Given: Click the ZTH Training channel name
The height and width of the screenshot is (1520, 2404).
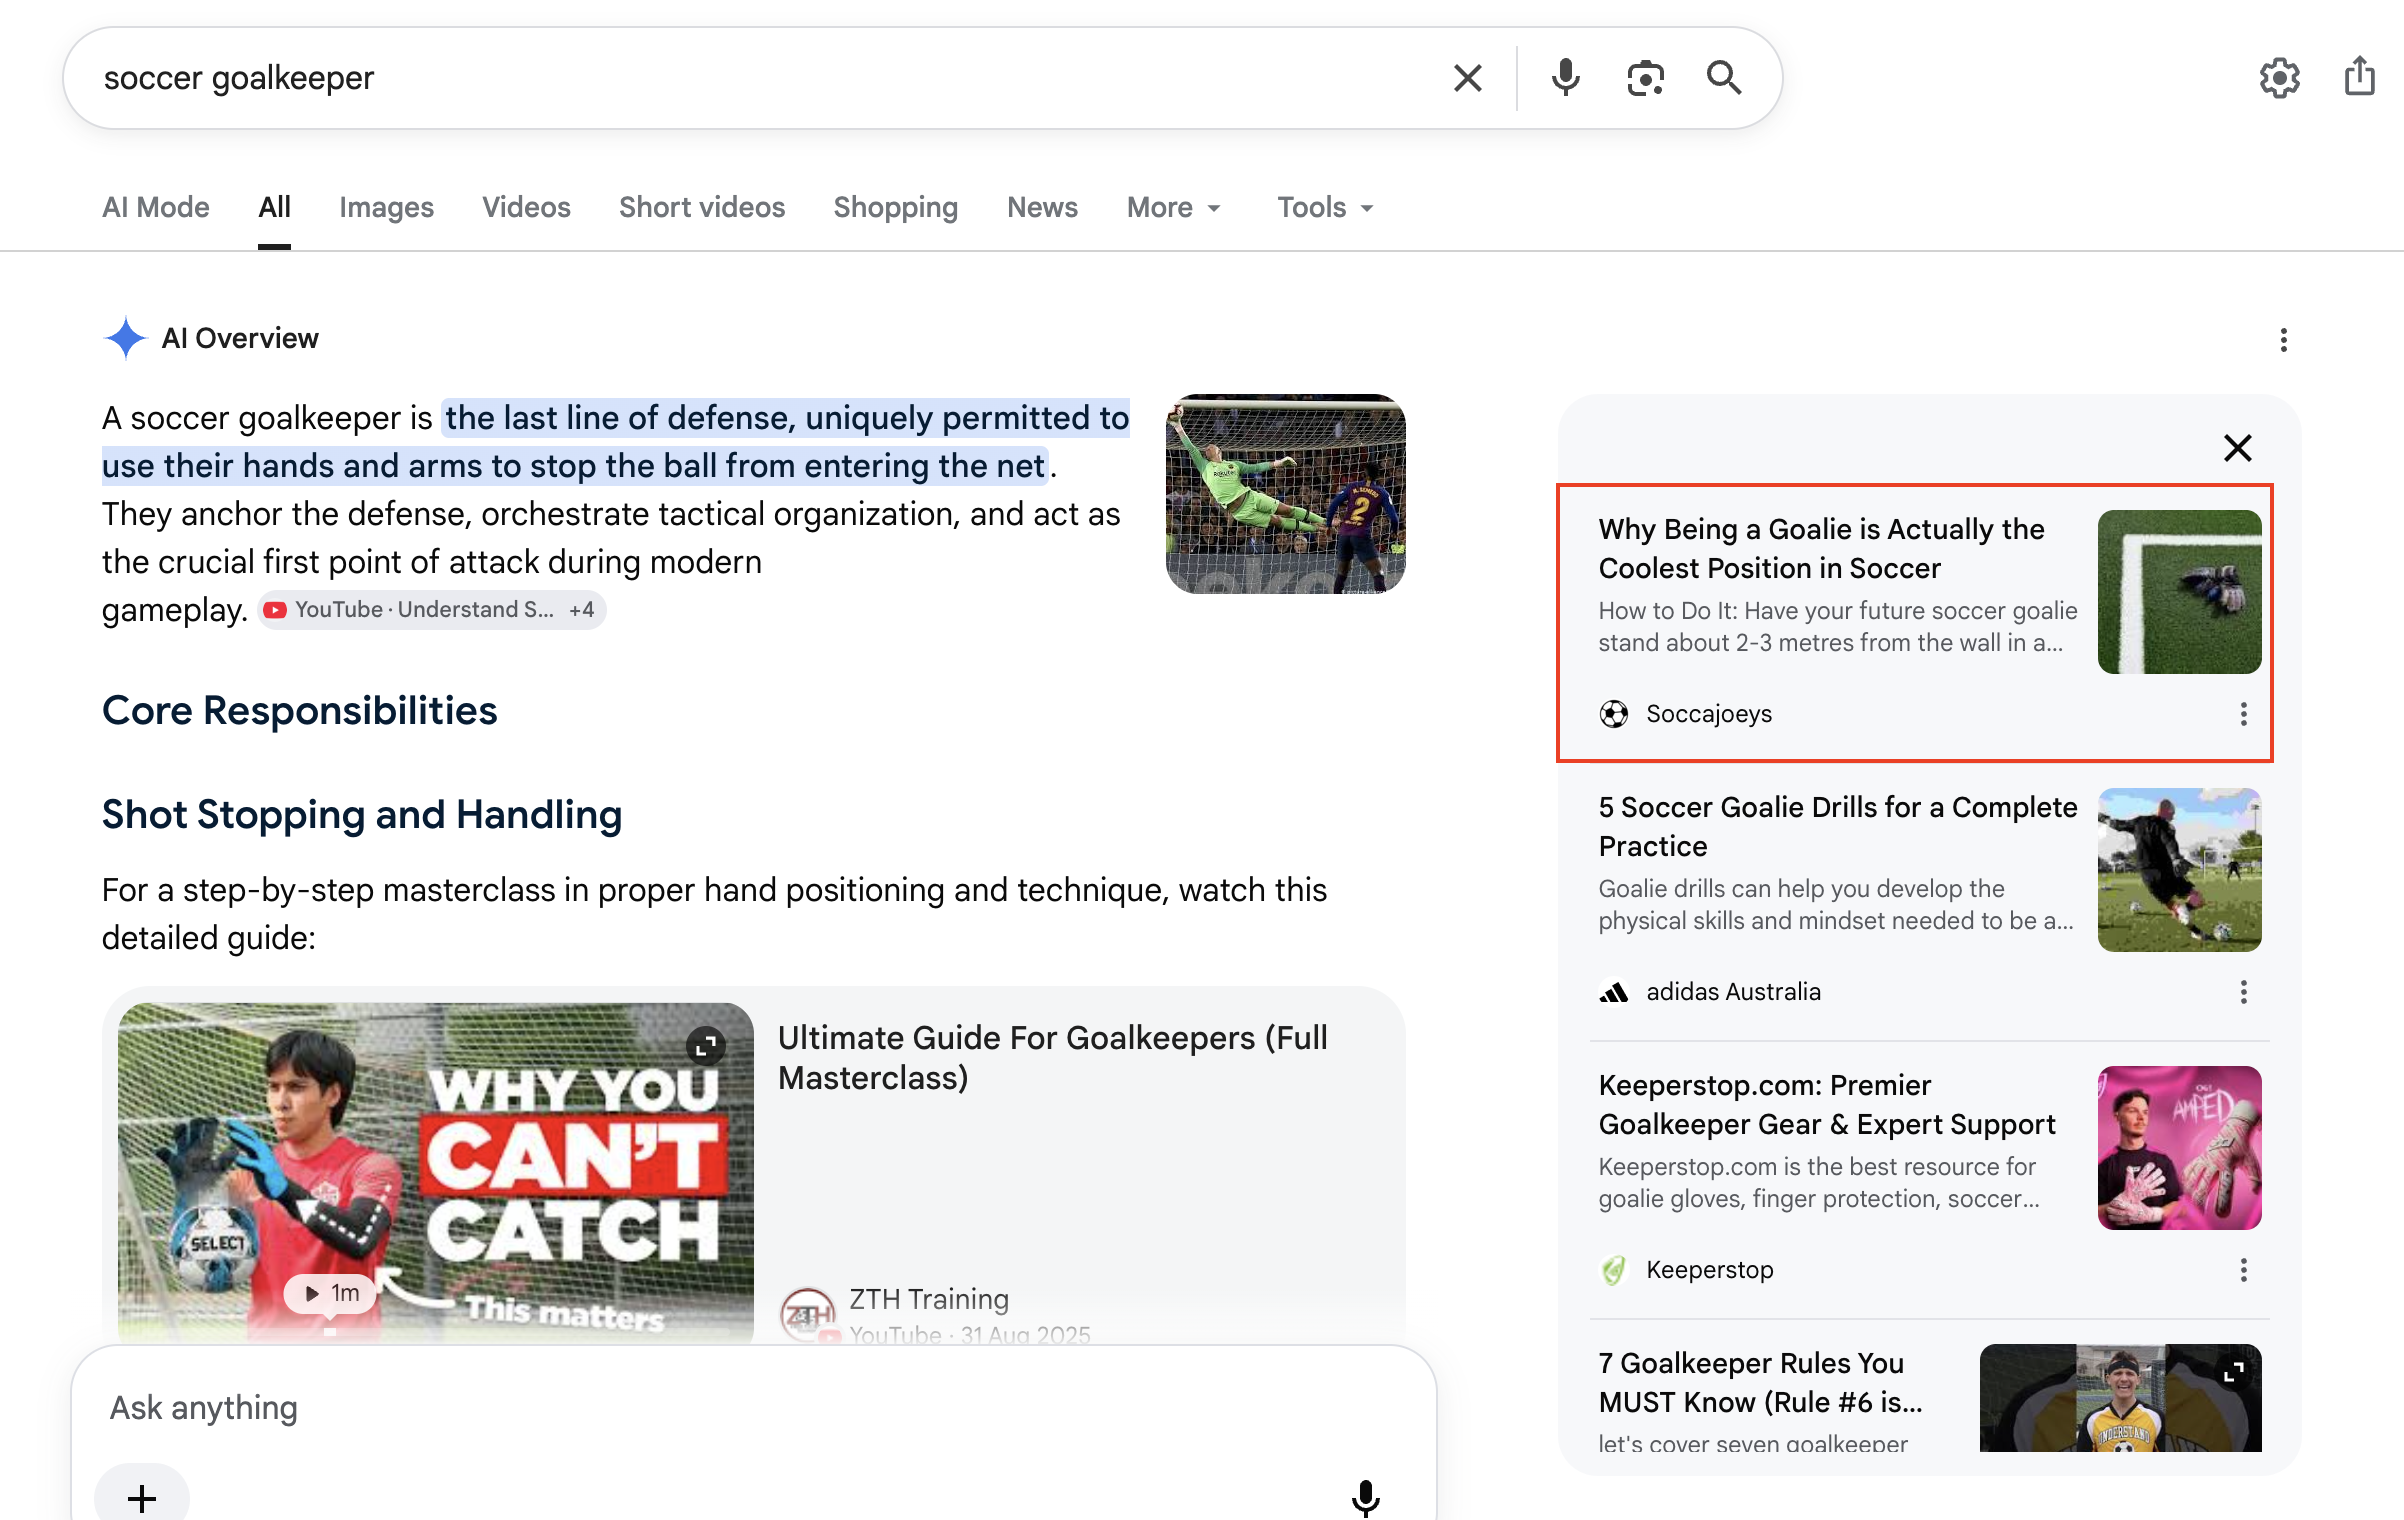Looking at the screenshot, I should [x=929, y=1298].
